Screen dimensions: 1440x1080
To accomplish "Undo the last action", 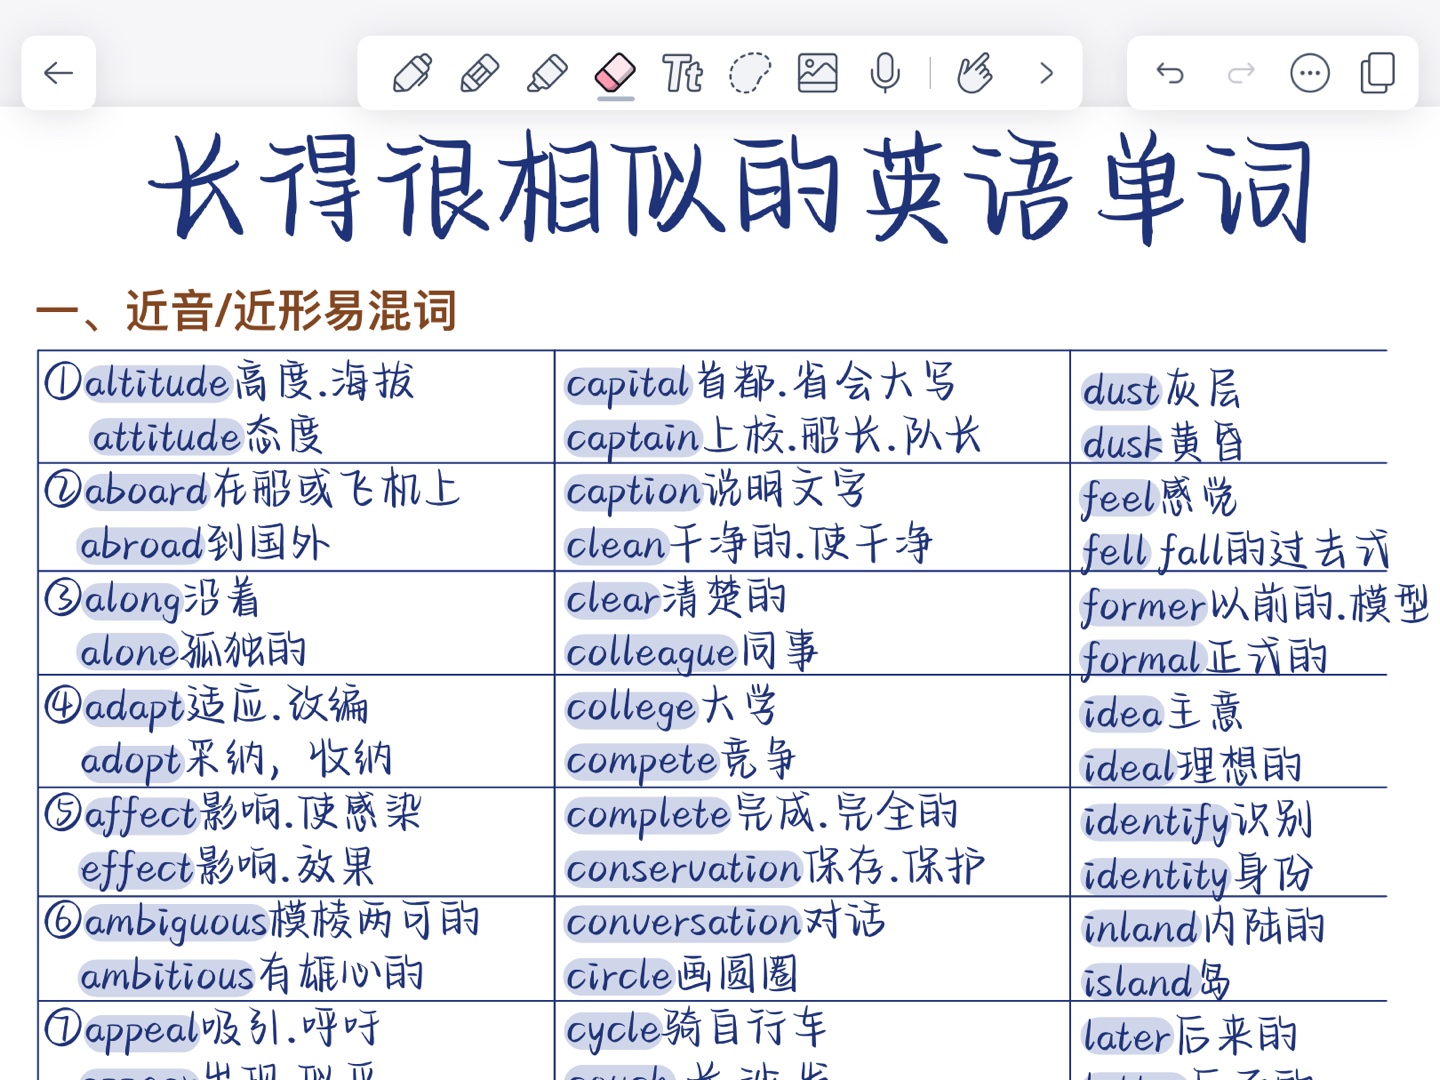I will tap(1170, 73).
